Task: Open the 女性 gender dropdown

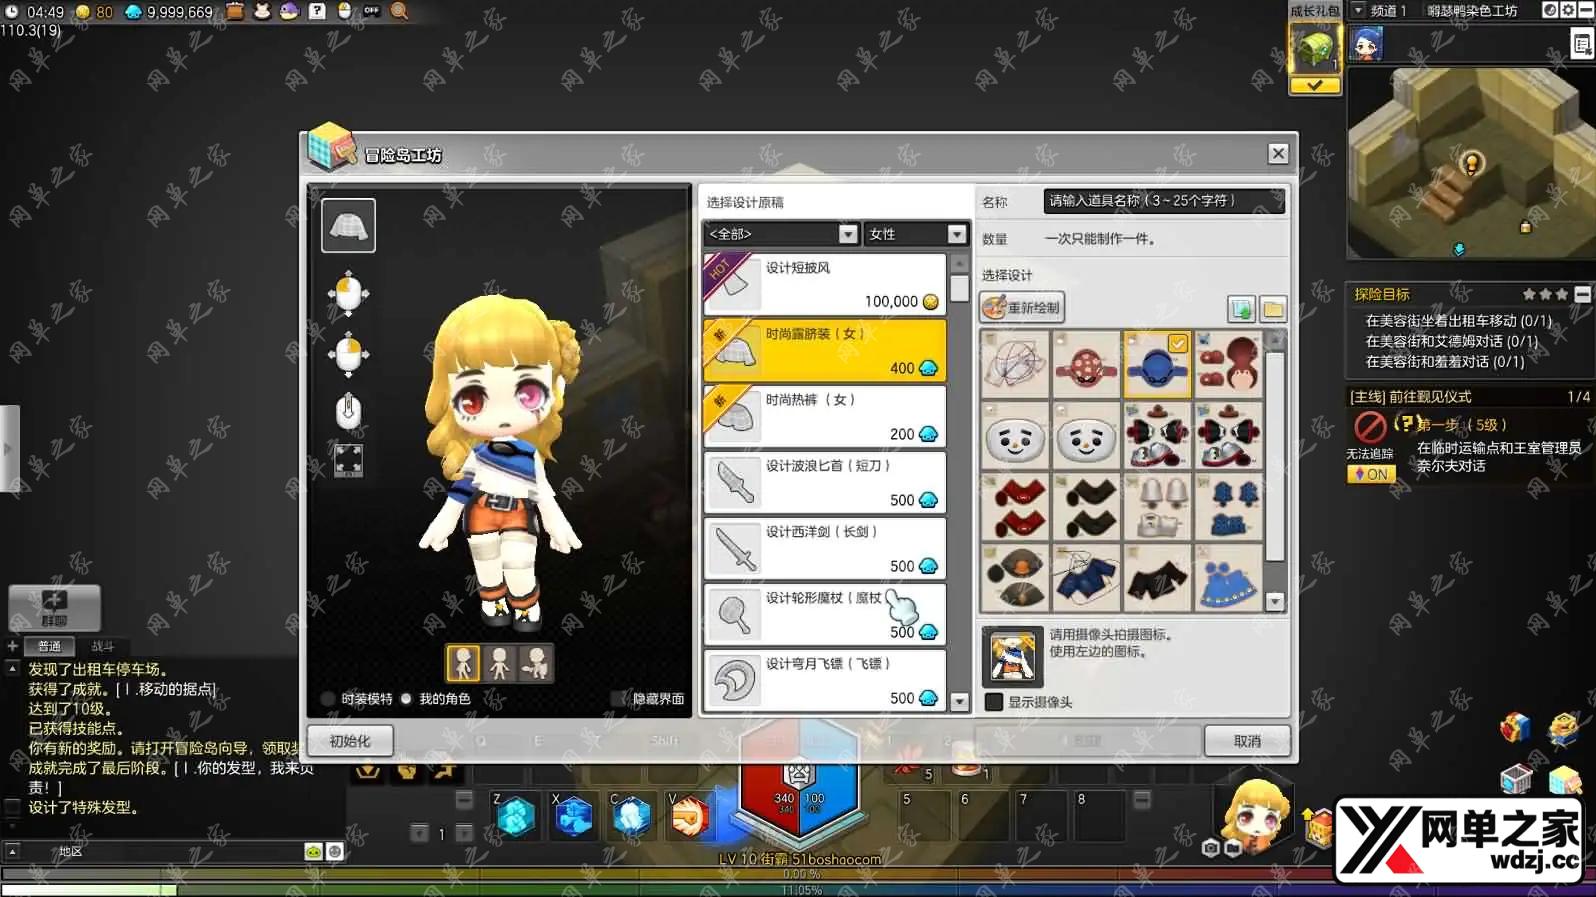Action: point(915,234)
